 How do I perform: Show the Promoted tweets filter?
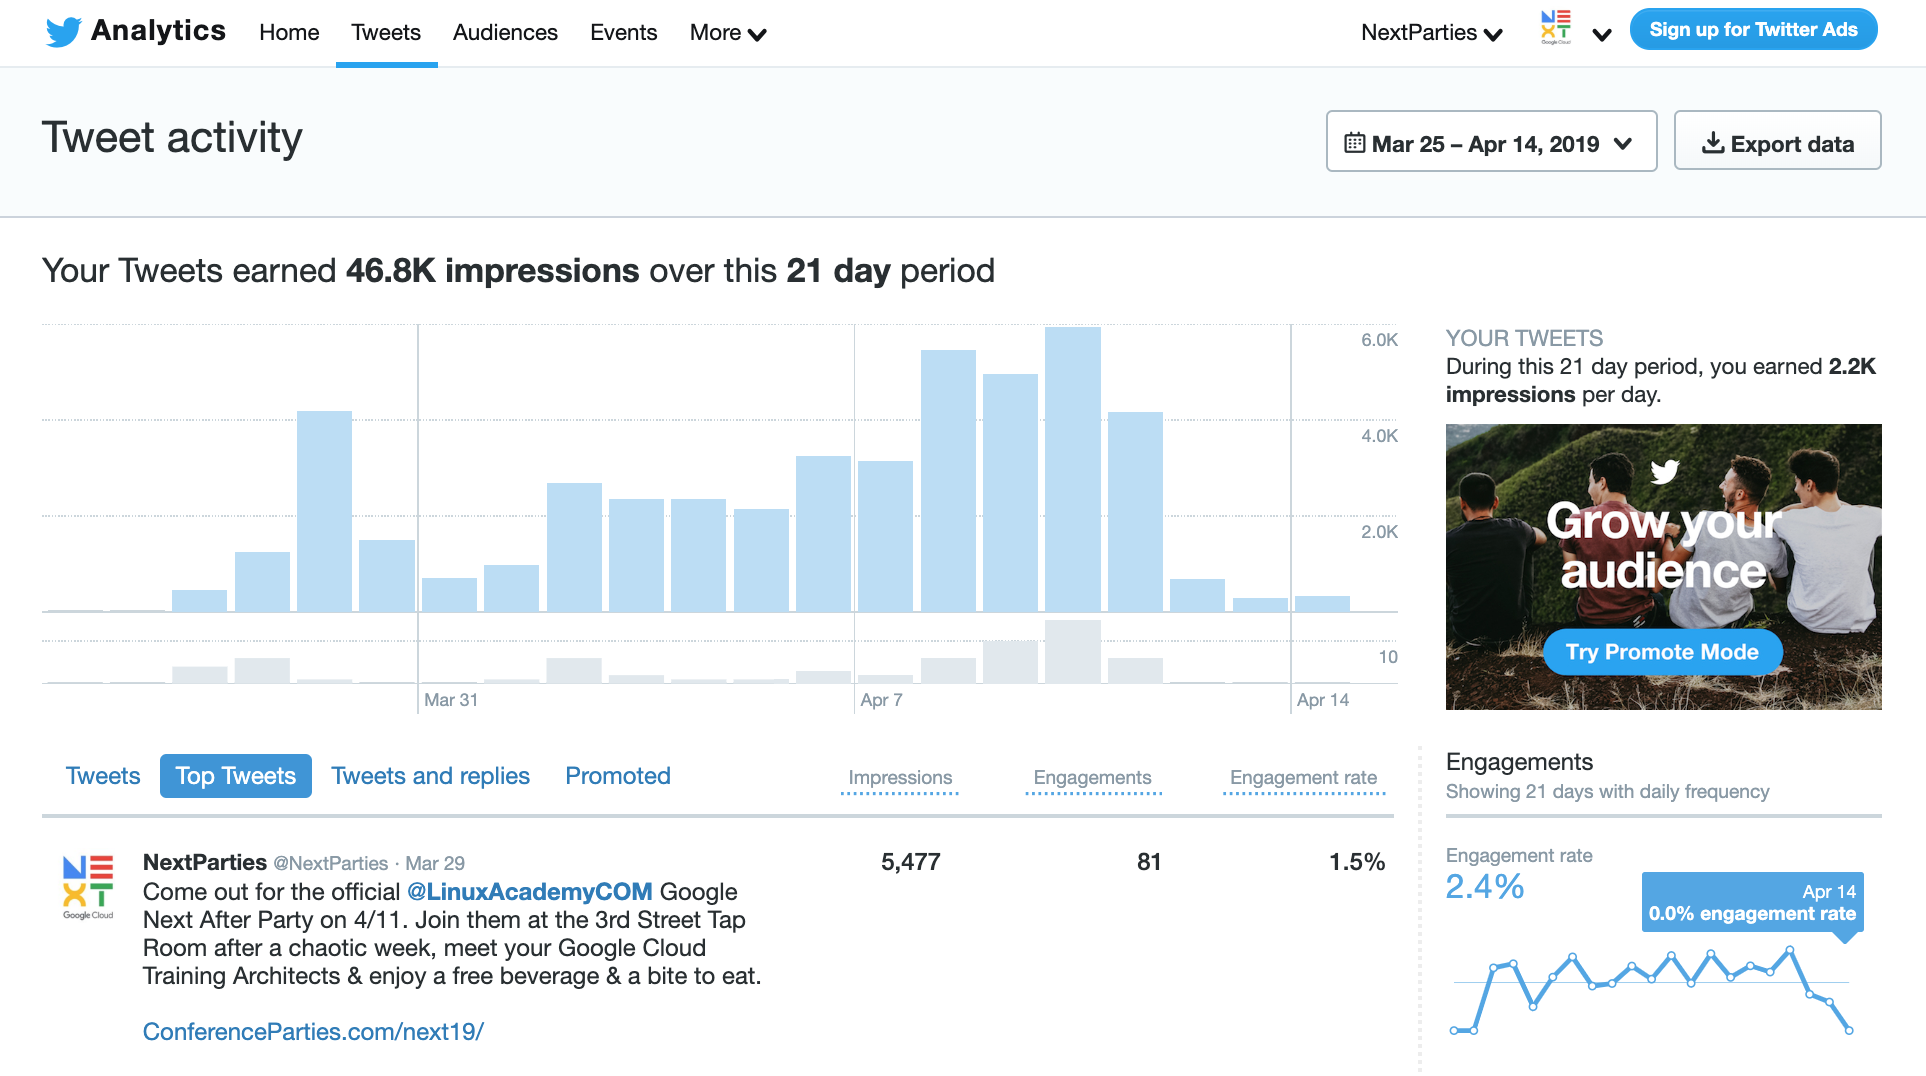click(x=618, y=776)
